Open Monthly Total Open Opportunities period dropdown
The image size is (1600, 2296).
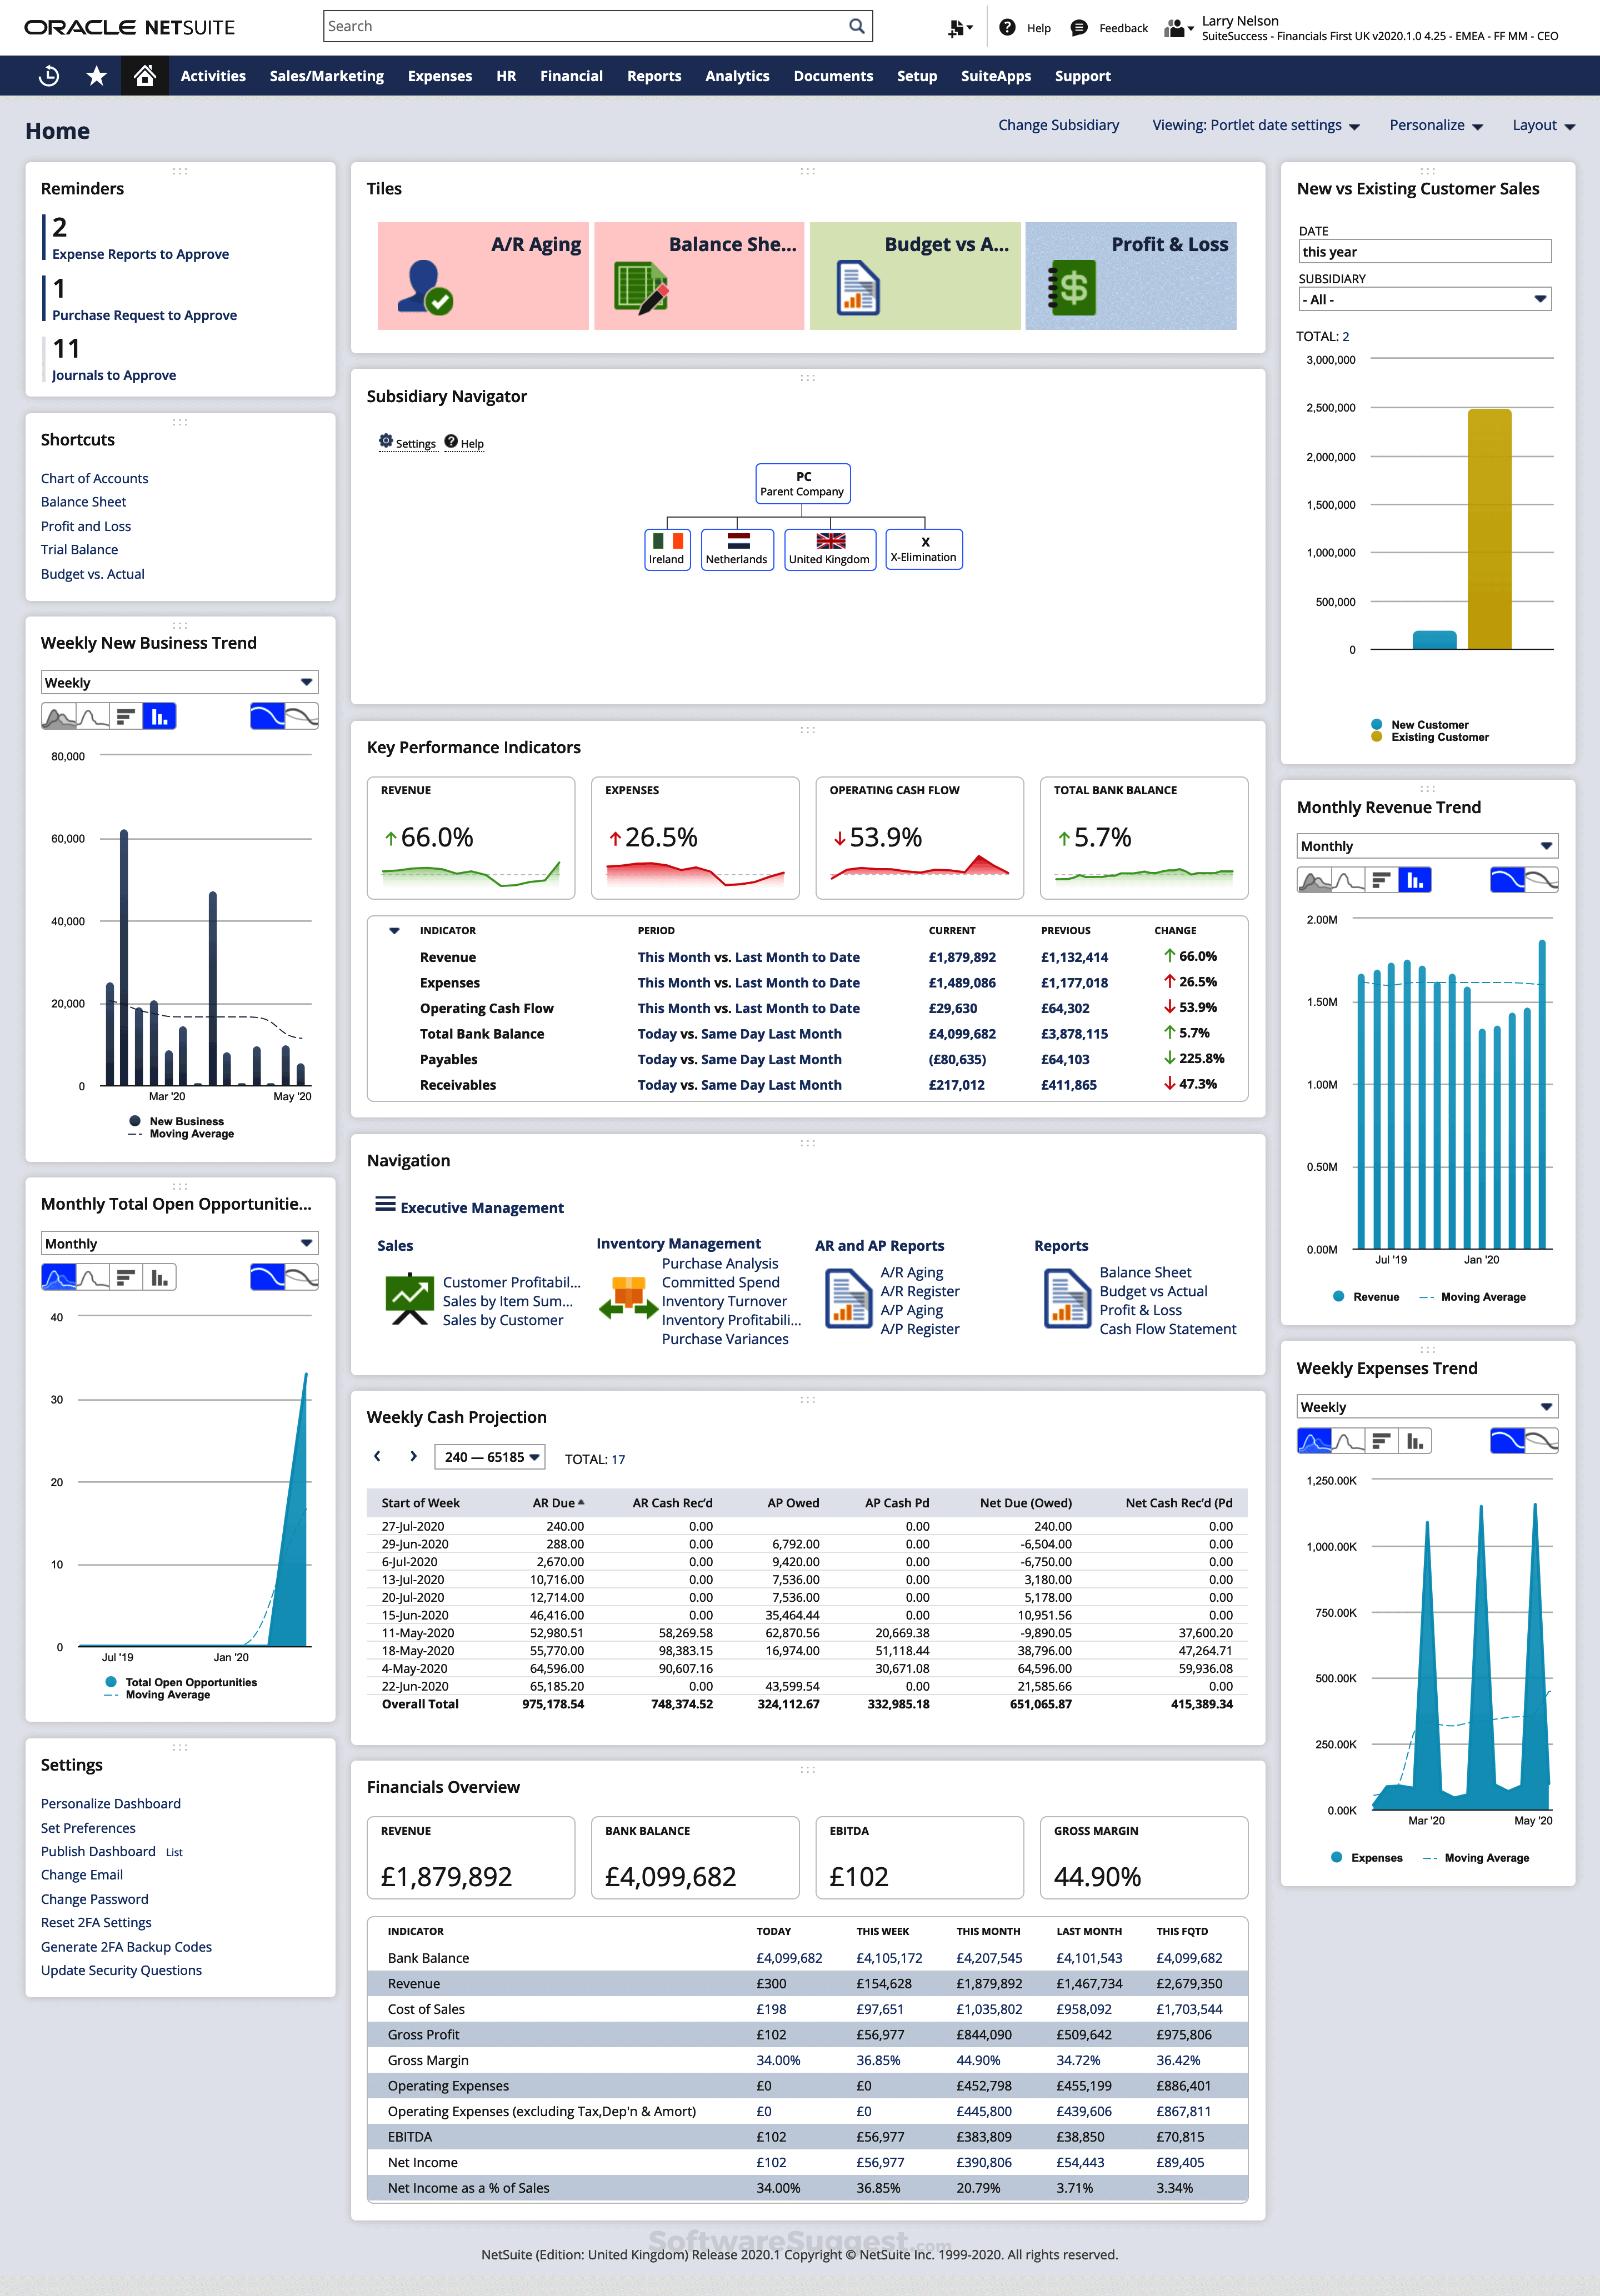[180, 1243]
